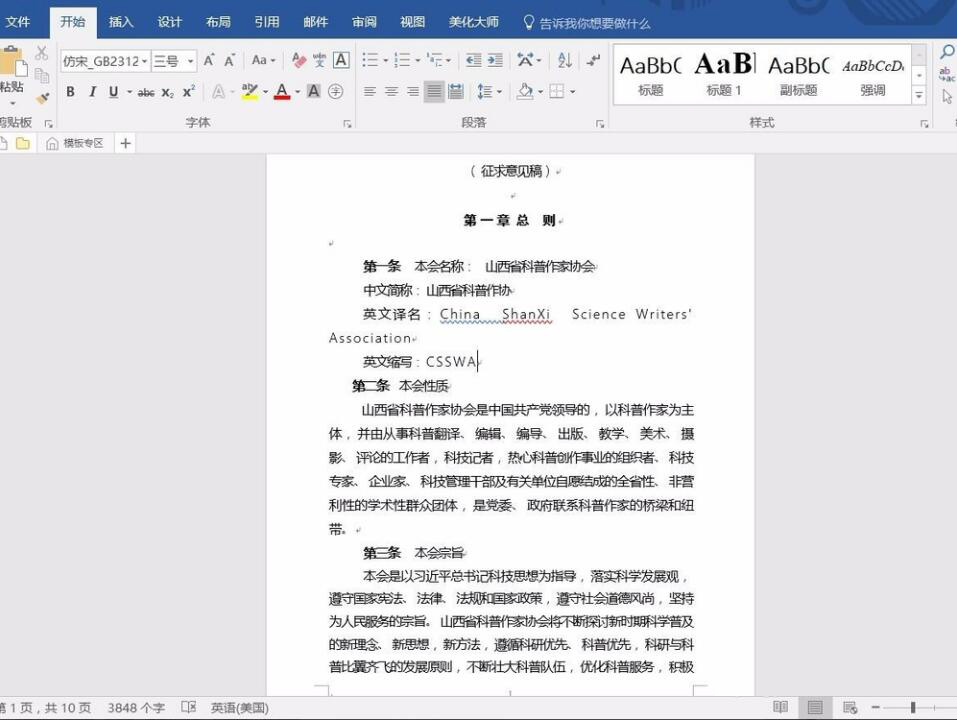
Task: Center align text
Action: point(391,92)
